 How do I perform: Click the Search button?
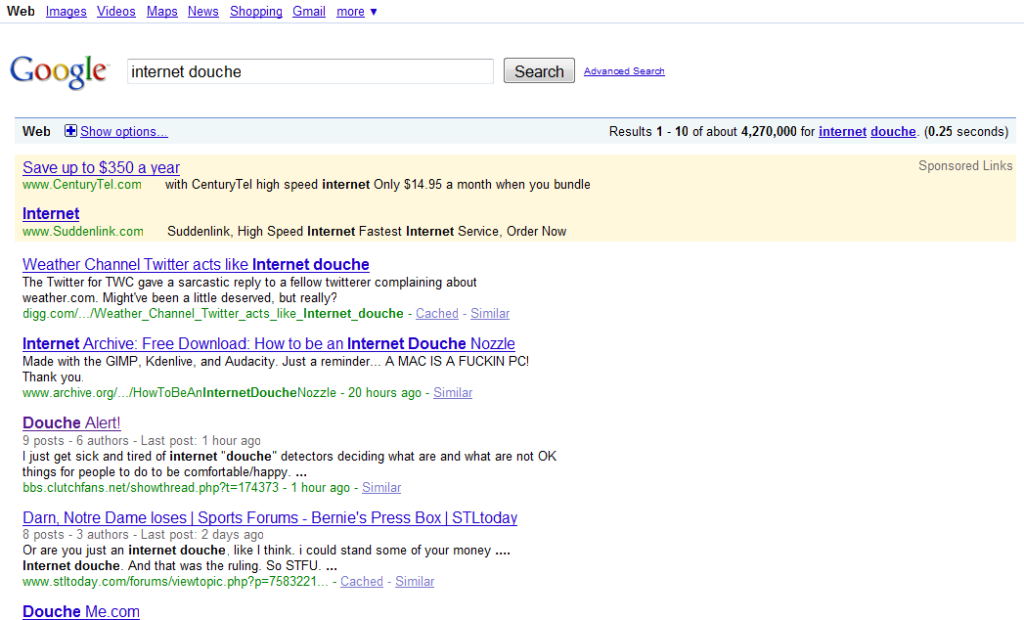[539, 71]
